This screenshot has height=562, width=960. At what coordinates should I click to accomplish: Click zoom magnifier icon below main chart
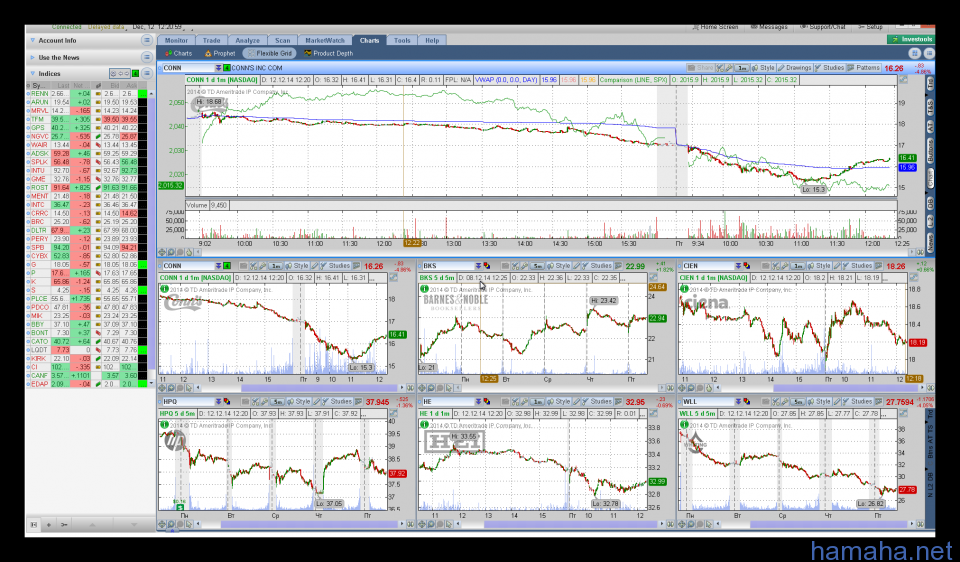point(171,252)
